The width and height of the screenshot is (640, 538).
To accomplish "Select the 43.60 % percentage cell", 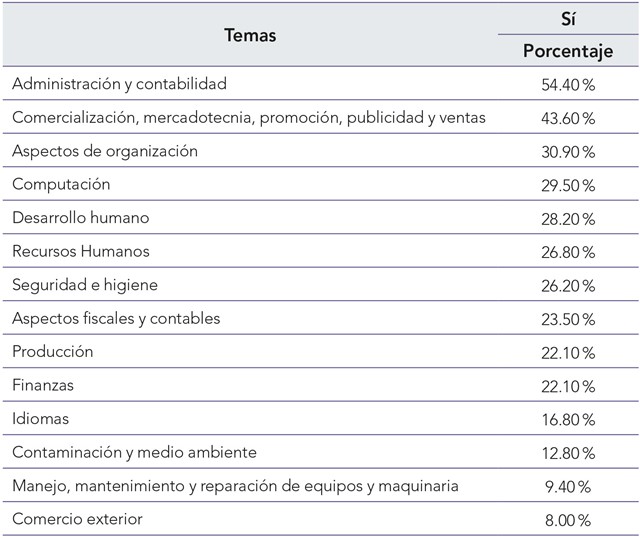I will point(567,118).
